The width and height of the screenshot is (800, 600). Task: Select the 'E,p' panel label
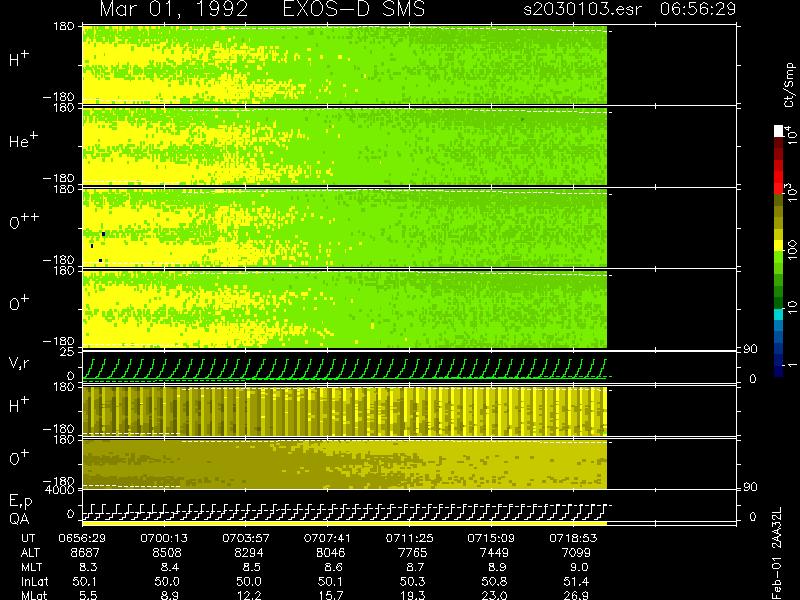pos(20,502)
